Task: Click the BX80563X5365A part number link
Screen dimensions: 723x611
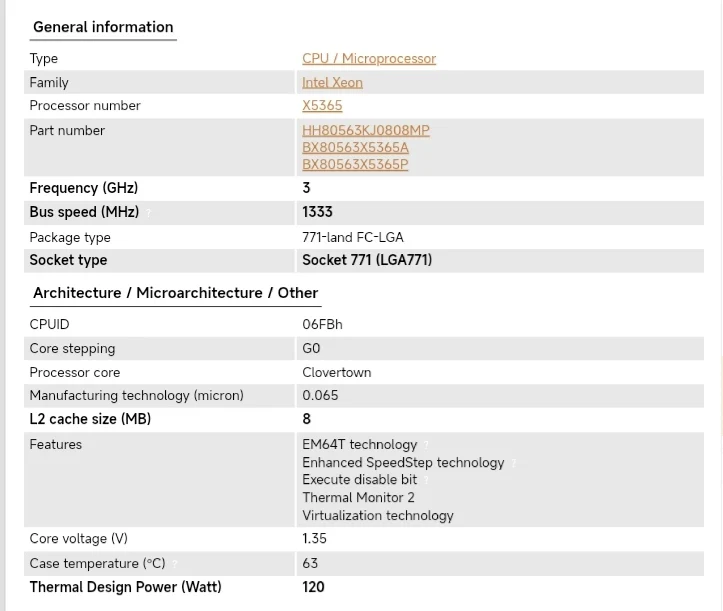Action: tap(355, 148)
